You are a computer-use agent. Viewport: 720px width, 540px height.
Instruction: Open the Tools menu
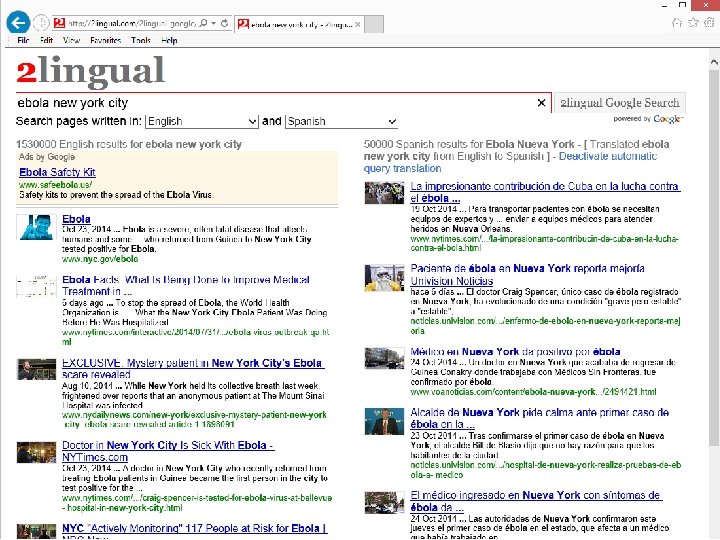coord(141,40)
